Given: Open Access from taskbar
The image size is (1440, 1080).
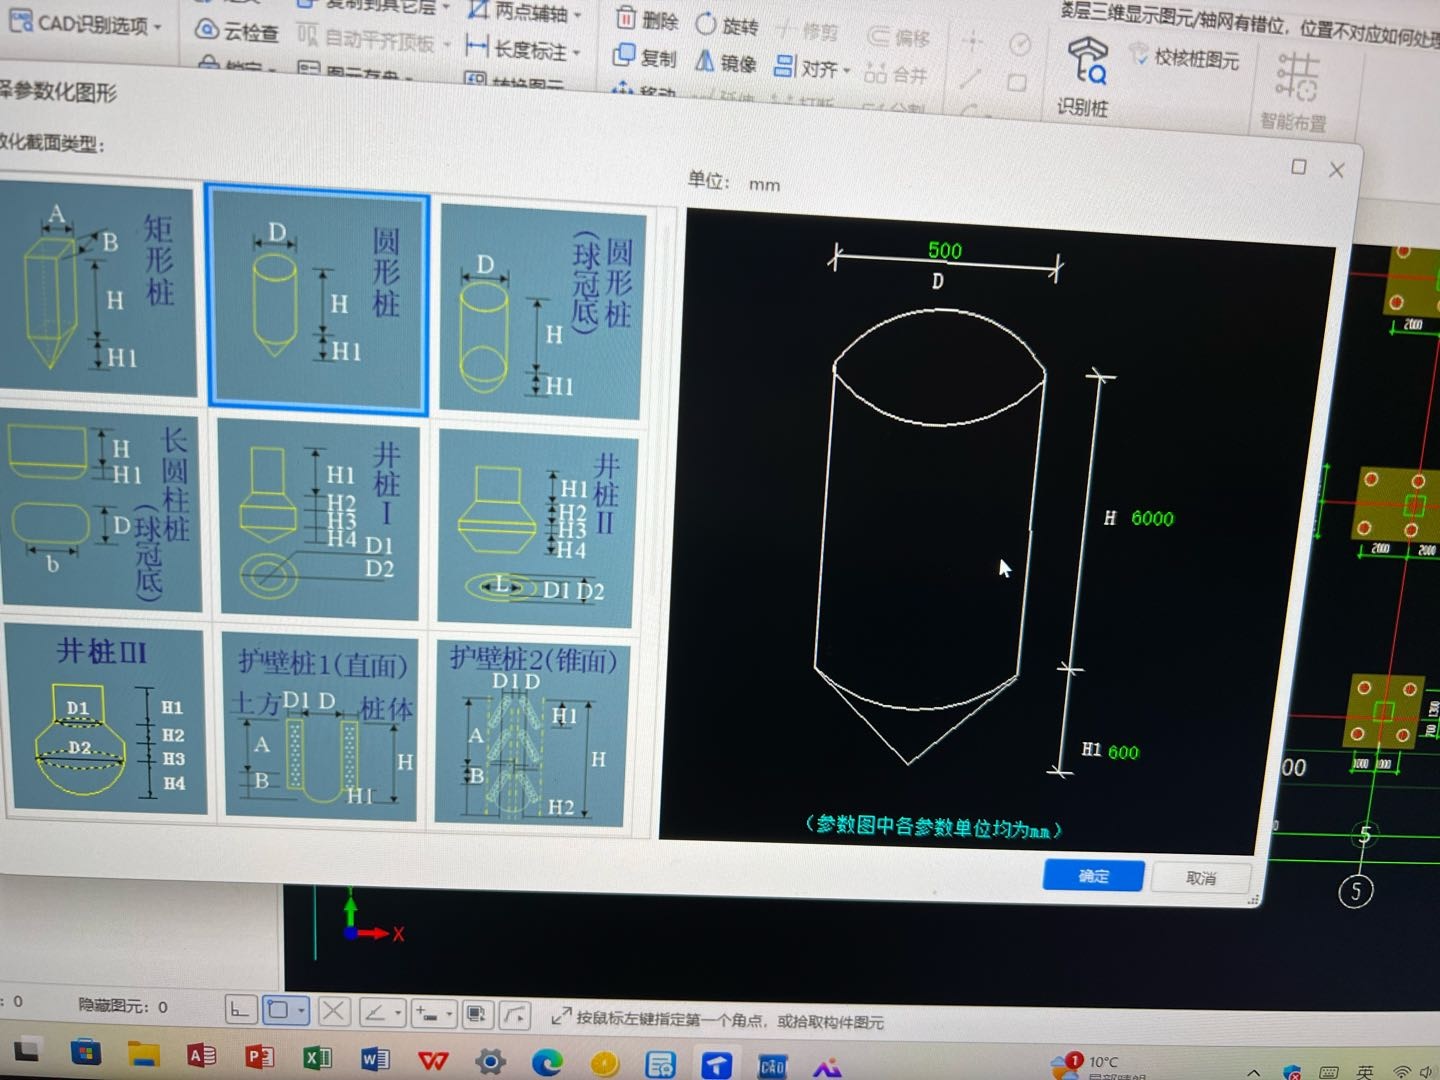Looking at the screenshot, I should (201, 1056).
